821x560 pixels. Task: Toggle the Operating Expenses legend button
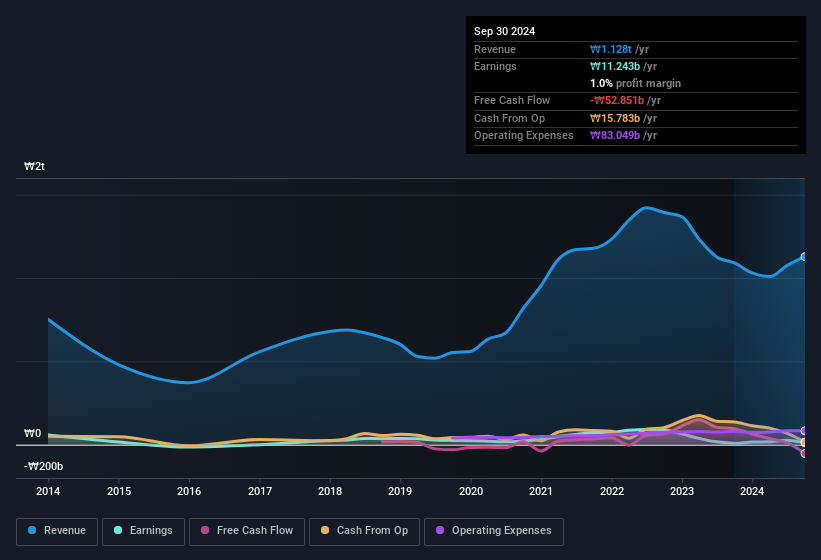click(494, 531)
